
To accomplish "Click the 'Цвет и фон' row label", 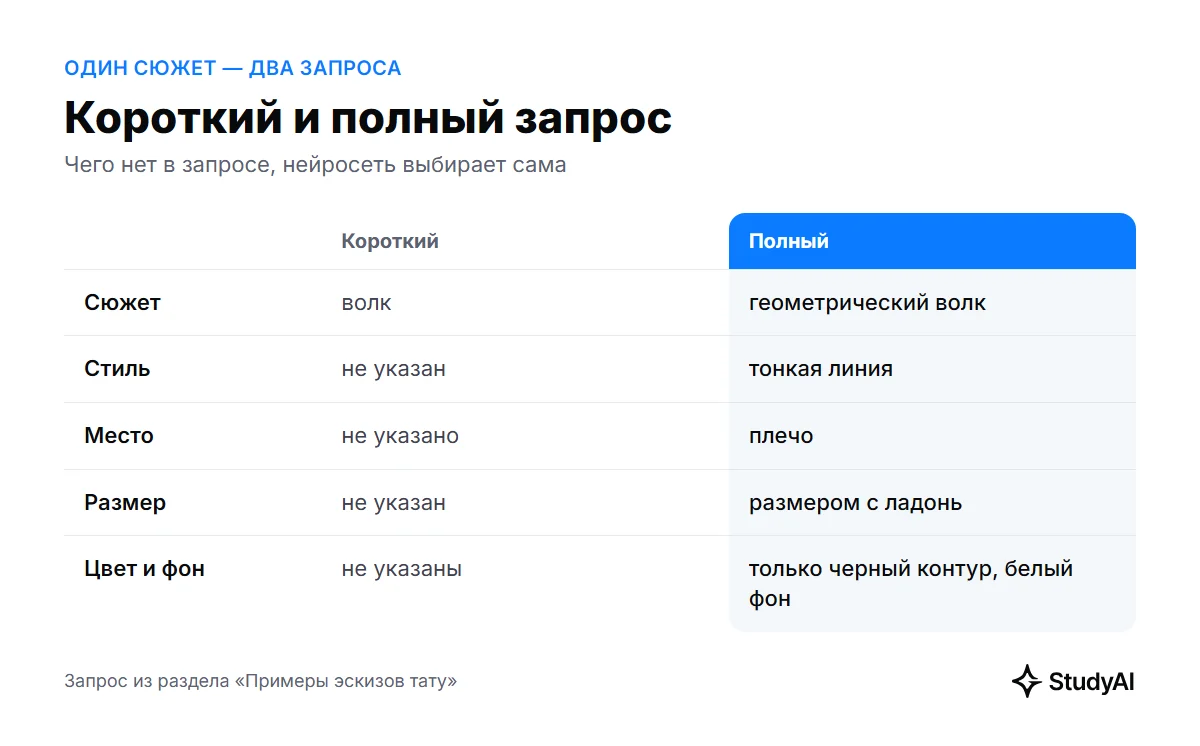I will [x=144, y=568].
